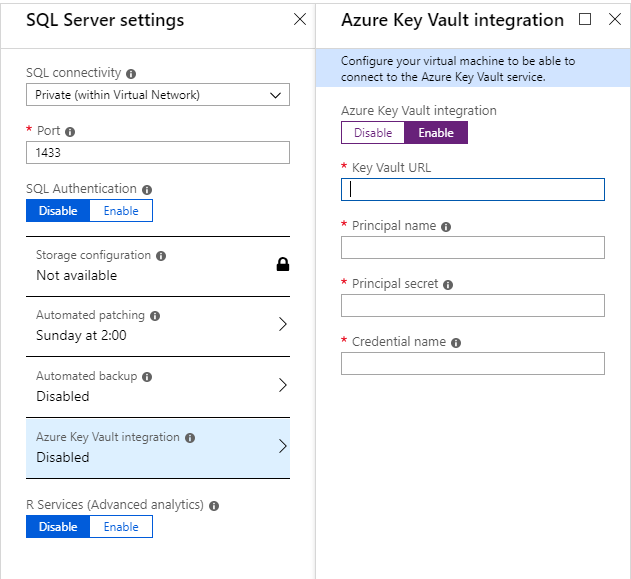Expand the Automated patching chevron
631x579 pixels.
click(282, 325)
